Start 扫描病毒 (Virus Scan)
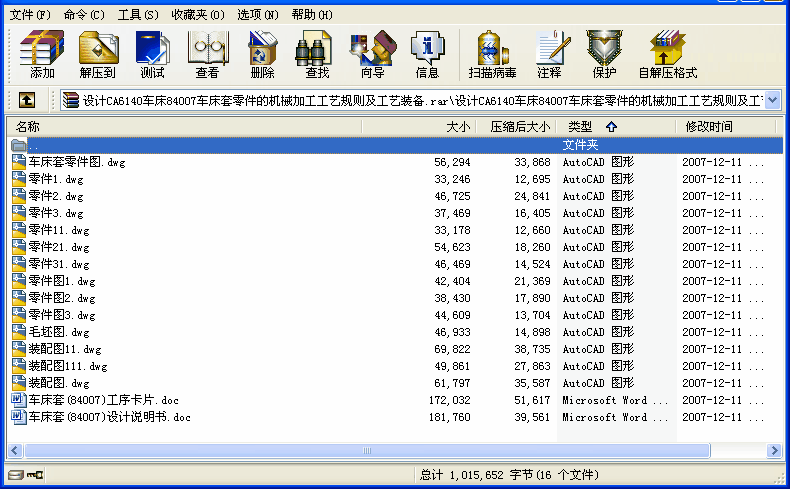790x489 pixels. point(493,54)
